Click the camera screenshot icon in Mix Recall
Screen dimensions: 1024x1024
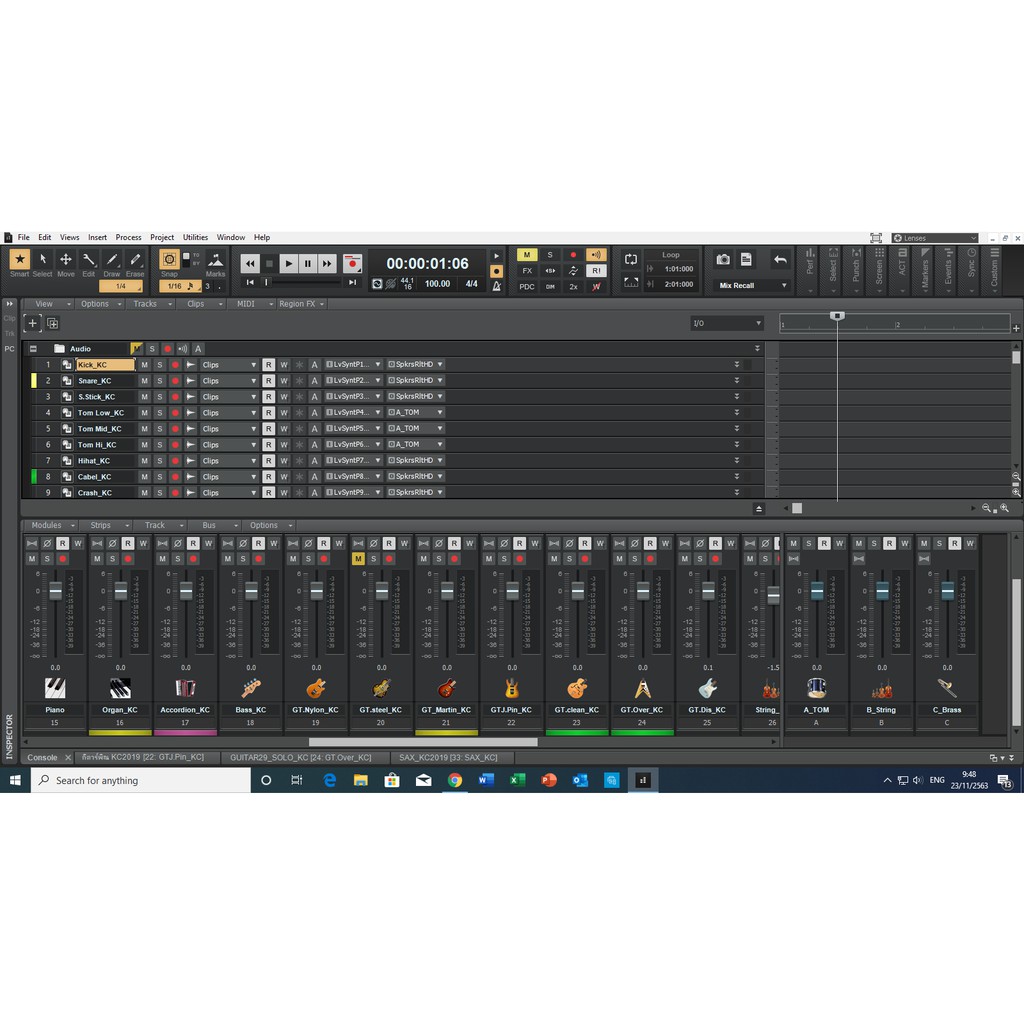pyautogui.click(x=722, y=260)
